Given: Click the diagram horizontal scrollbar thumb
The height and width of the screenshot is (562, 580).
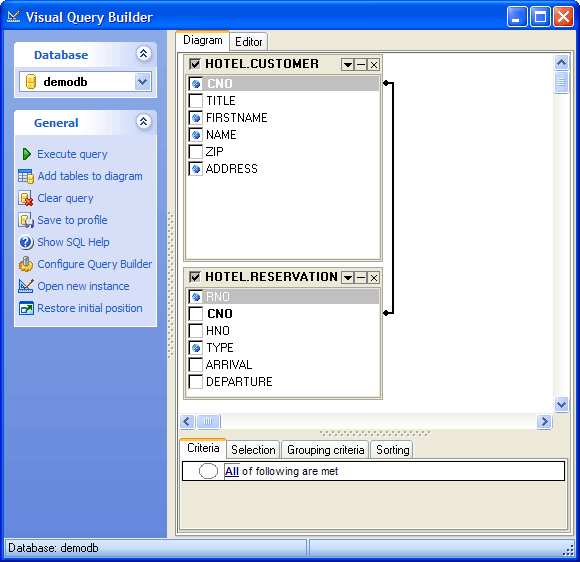Looking at the screenshot, I should click(208, 421).
